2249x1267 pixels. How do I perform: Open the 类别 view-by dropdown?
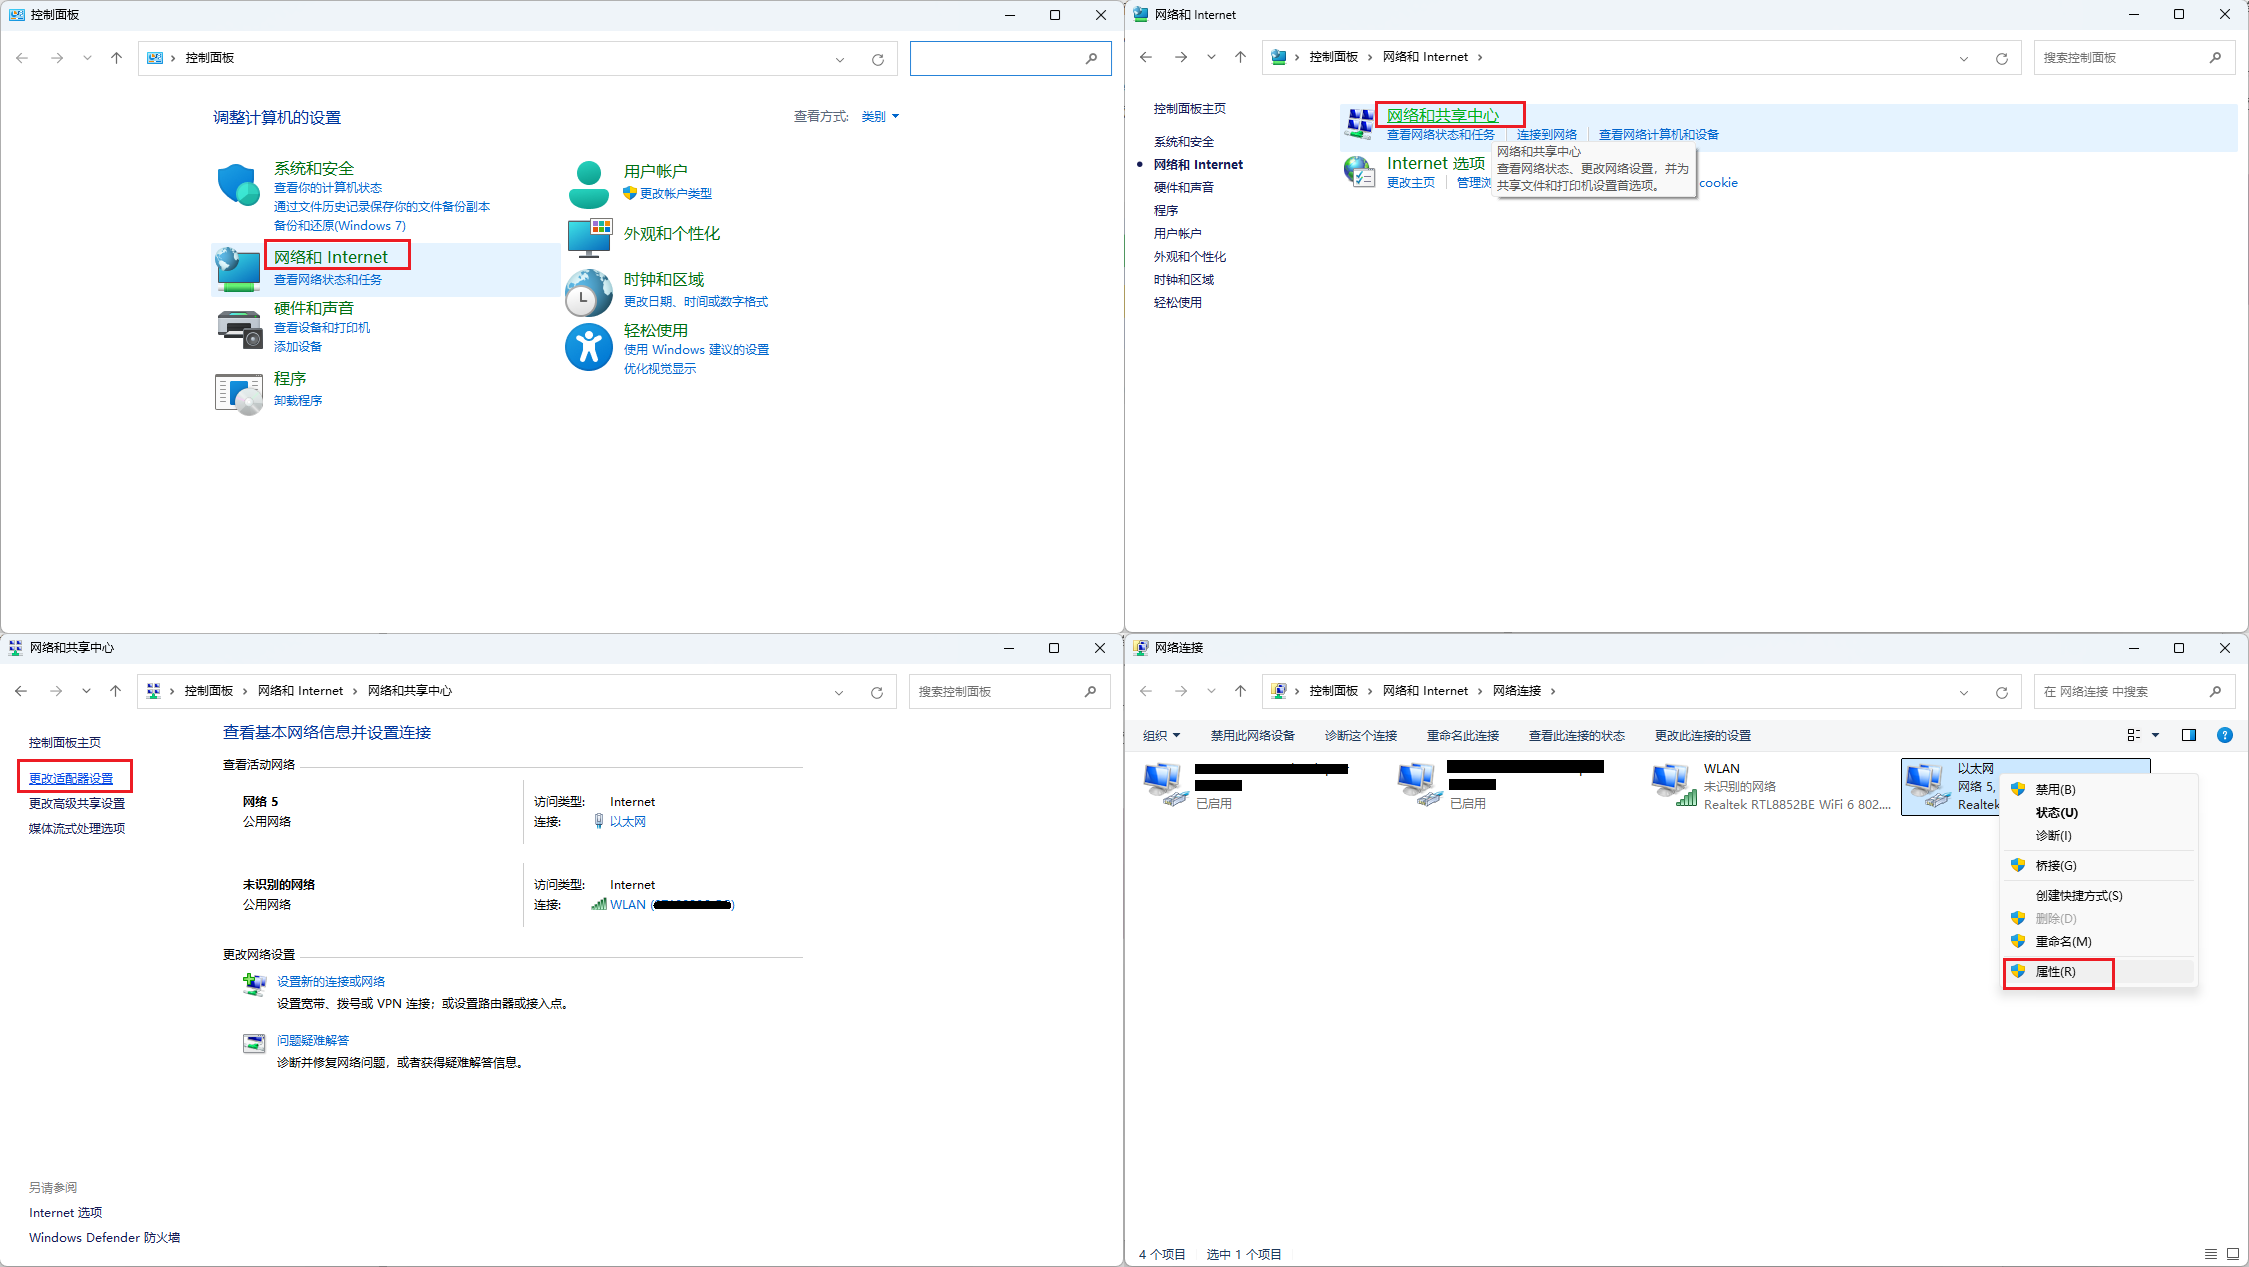[880, 117]
